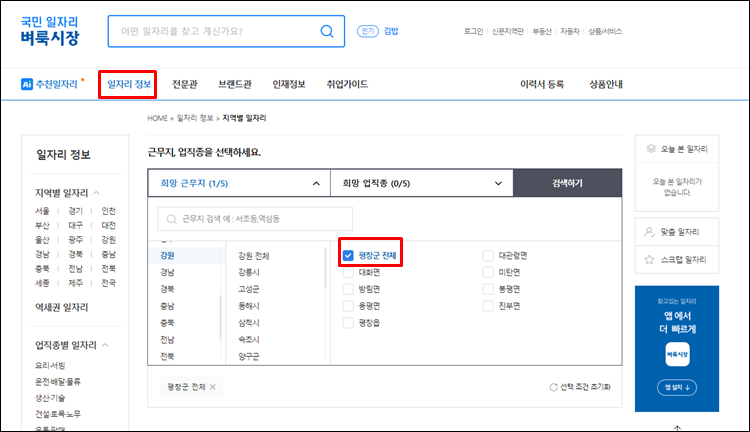
Task: Go to 이력서 등록
Action: pyautogui.click(x=542, y=84)
